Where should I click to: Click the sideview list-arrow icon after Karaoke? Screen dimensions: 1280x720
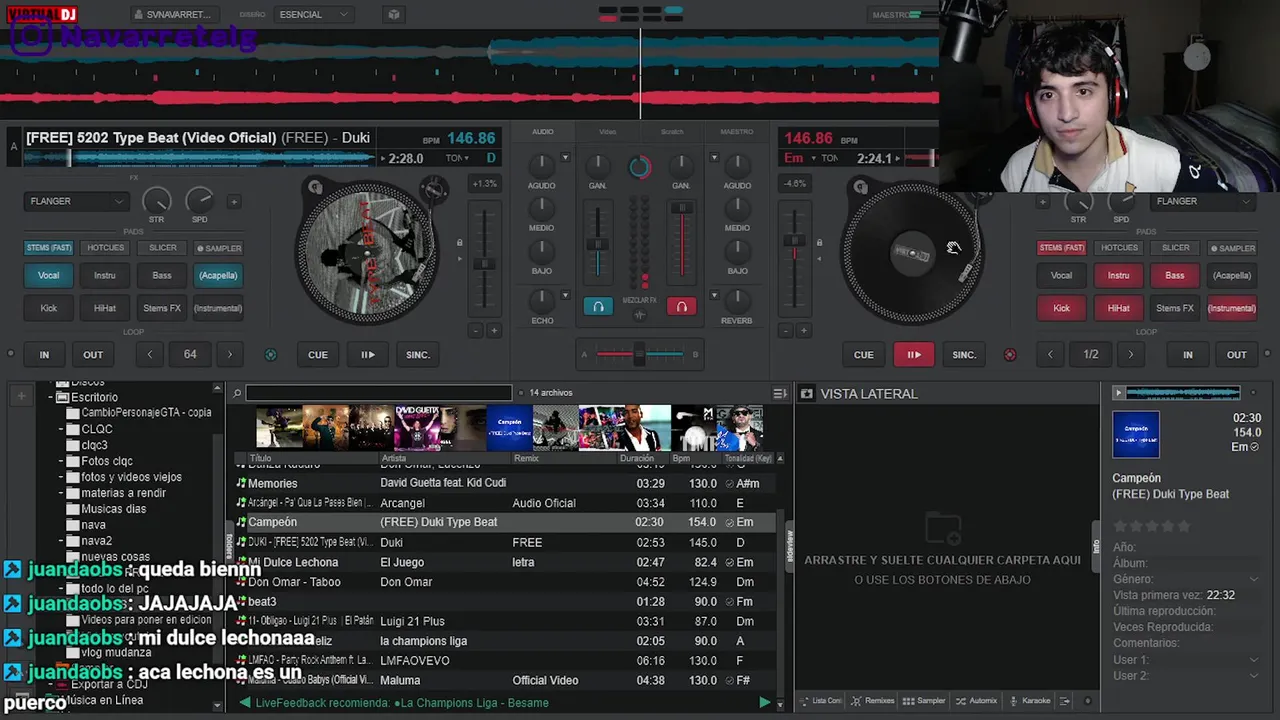tap(1065, 701)
